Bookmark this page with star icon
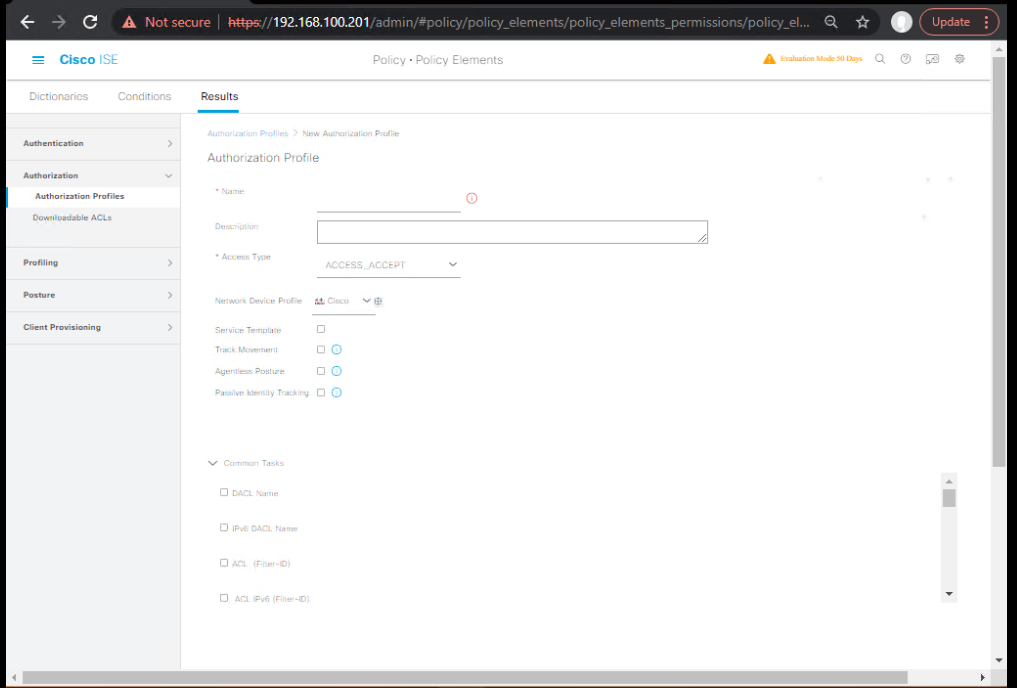The image size is (1017, 688). [862, 22]
